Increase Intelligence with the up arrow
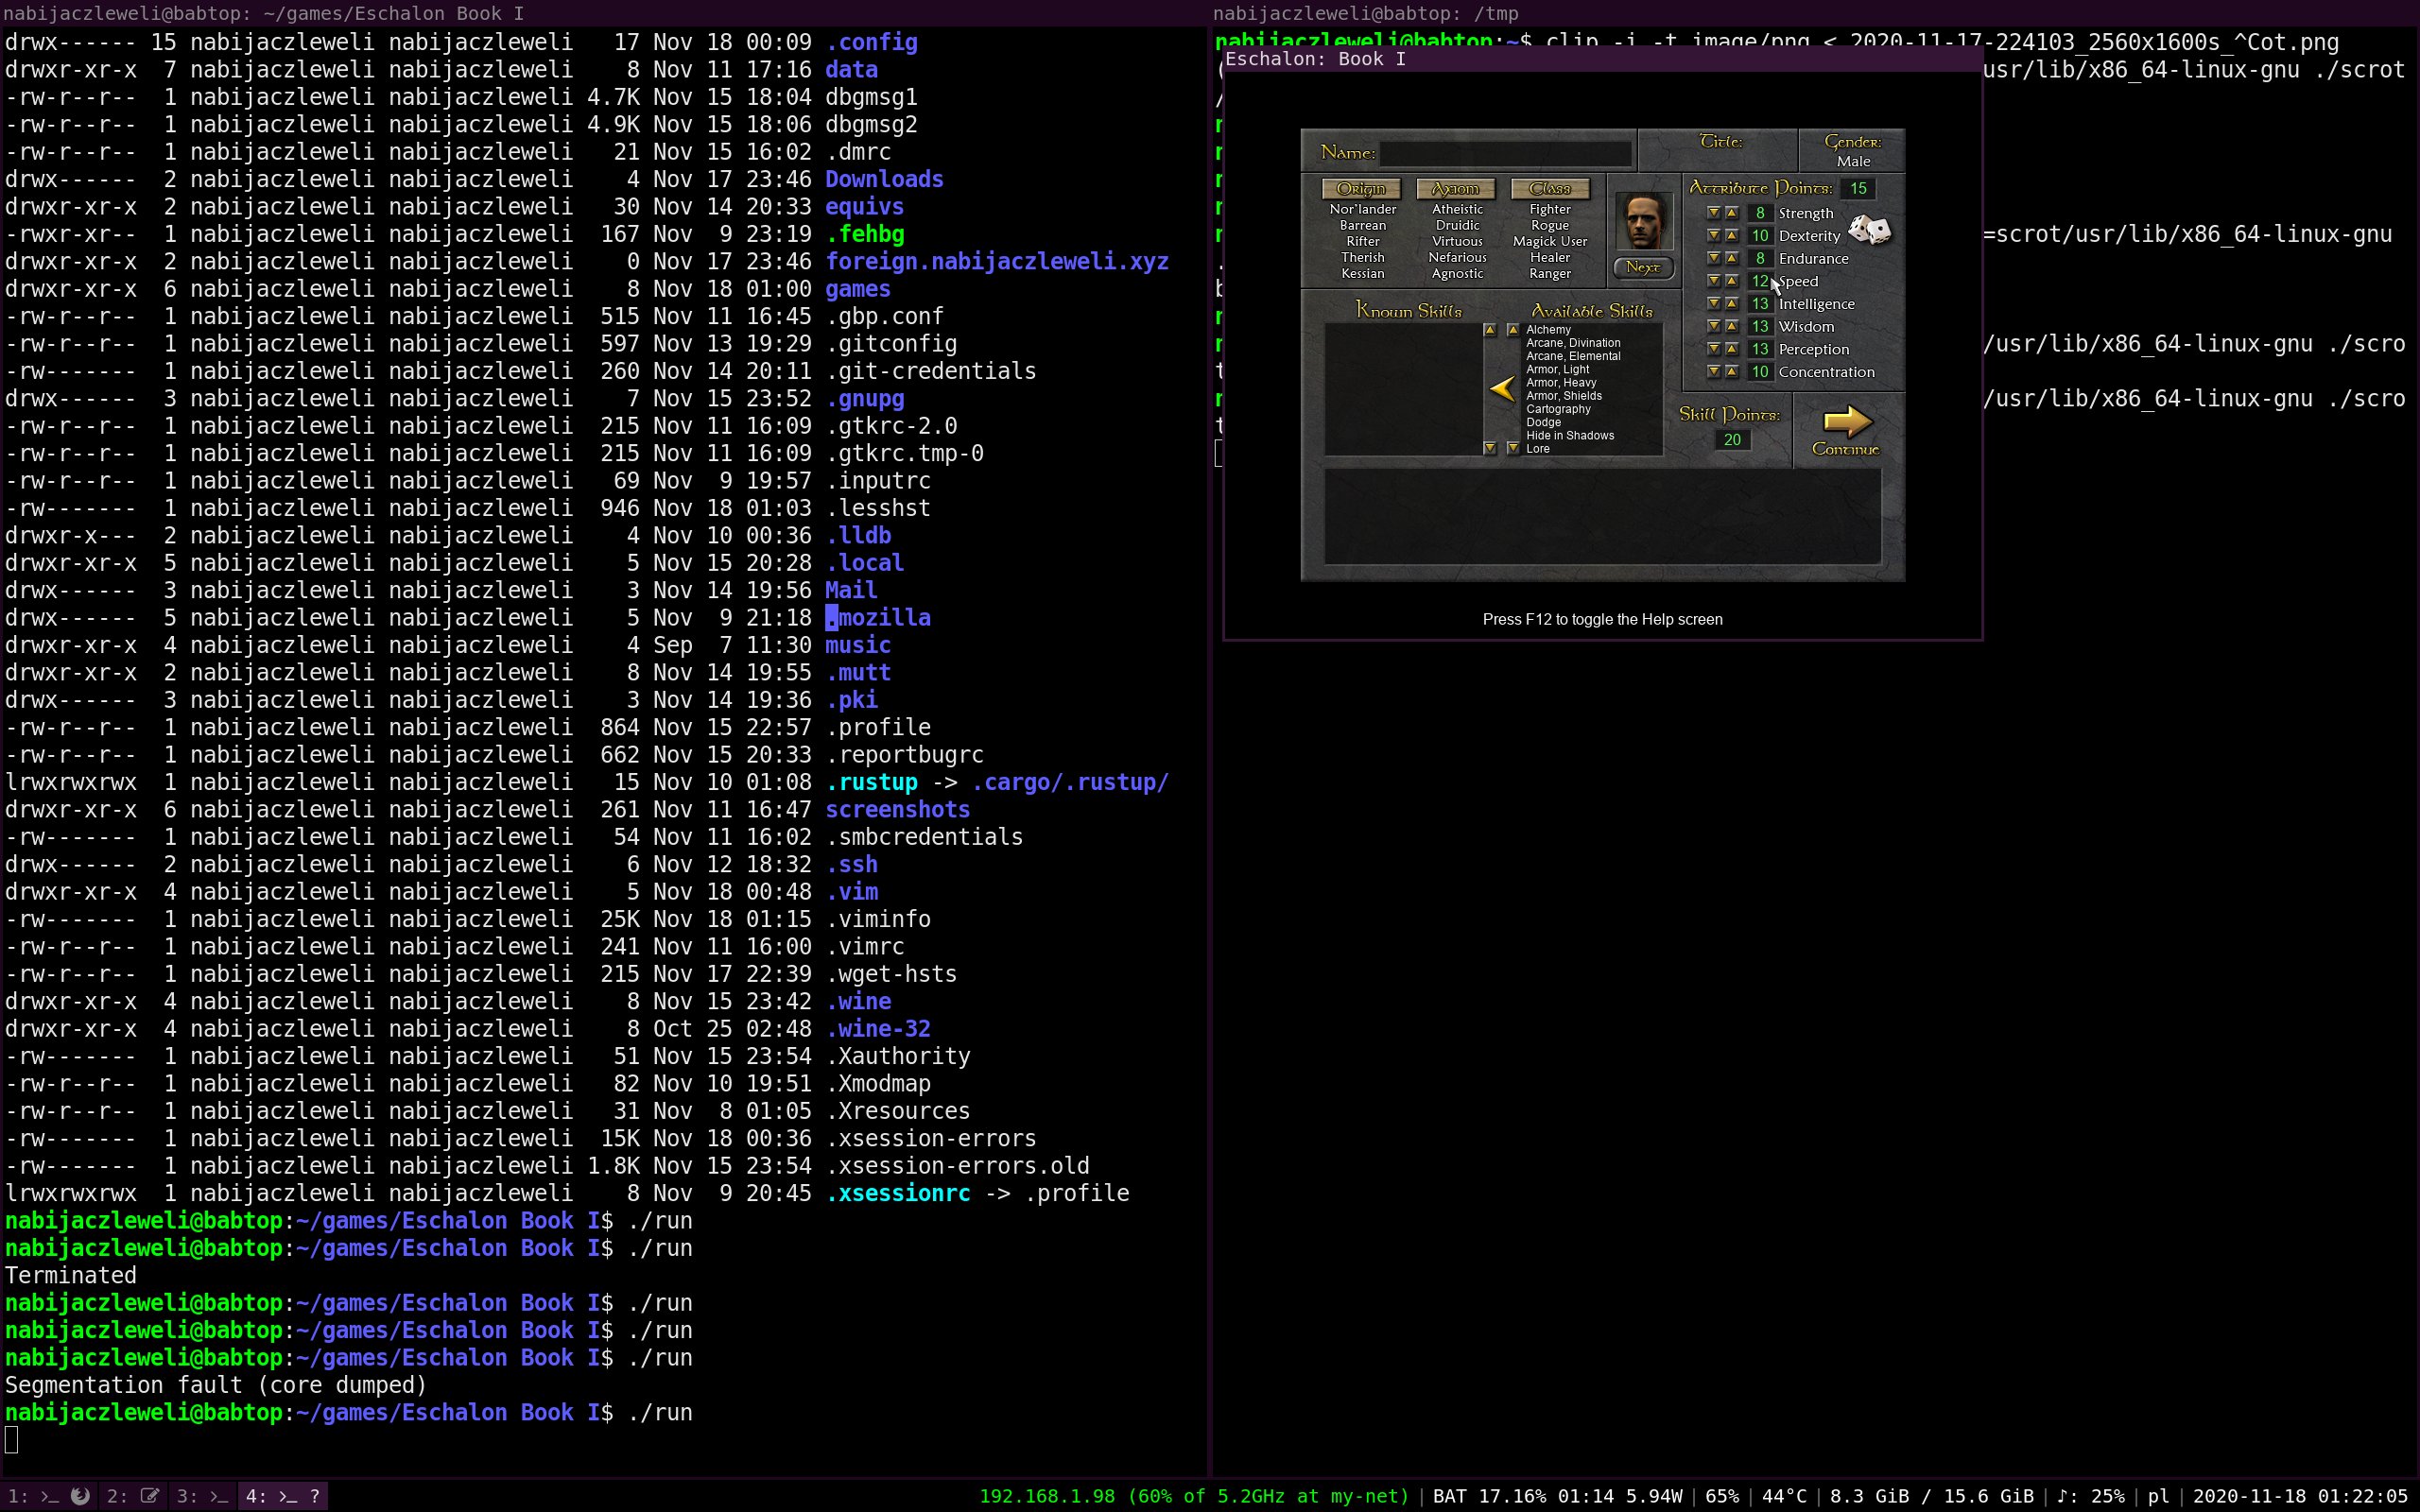 (1732, 304)
